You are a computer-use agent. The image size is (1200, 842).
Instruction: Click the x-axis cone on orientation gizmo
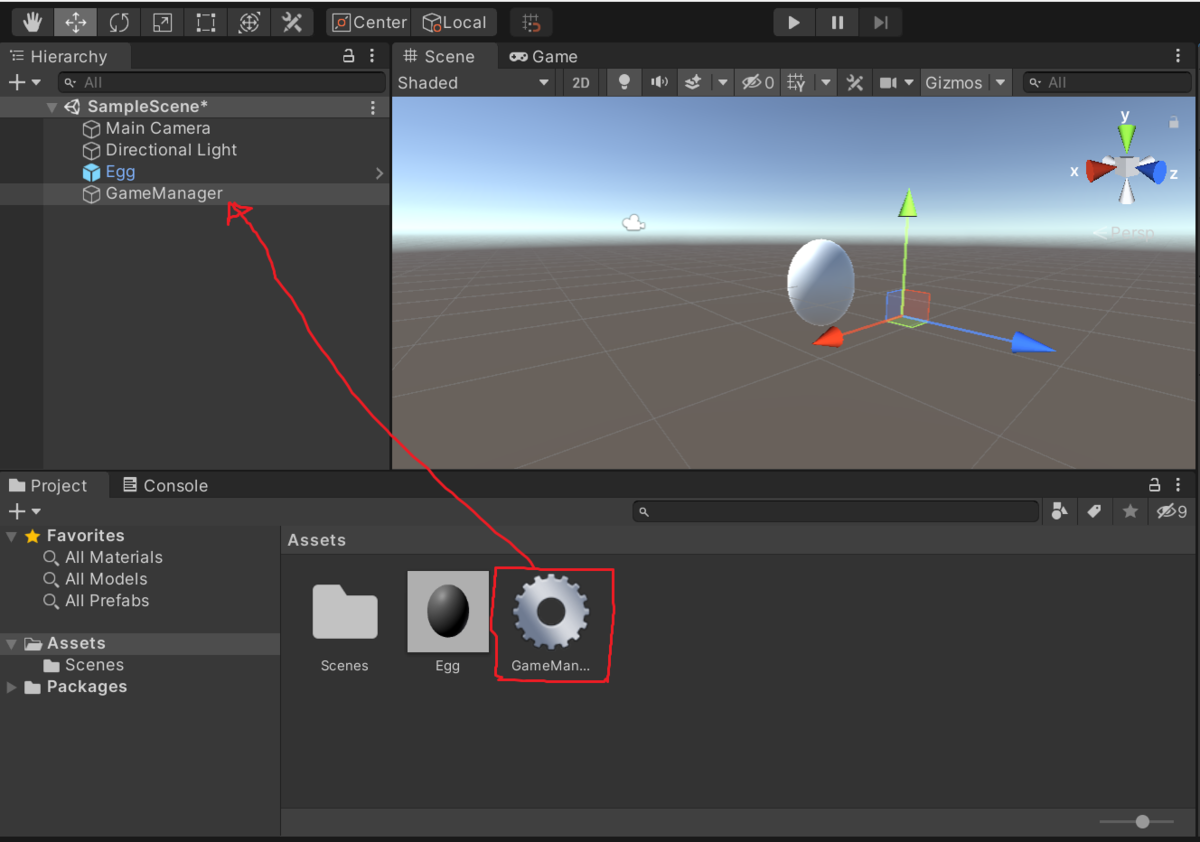coord(1099,170)
